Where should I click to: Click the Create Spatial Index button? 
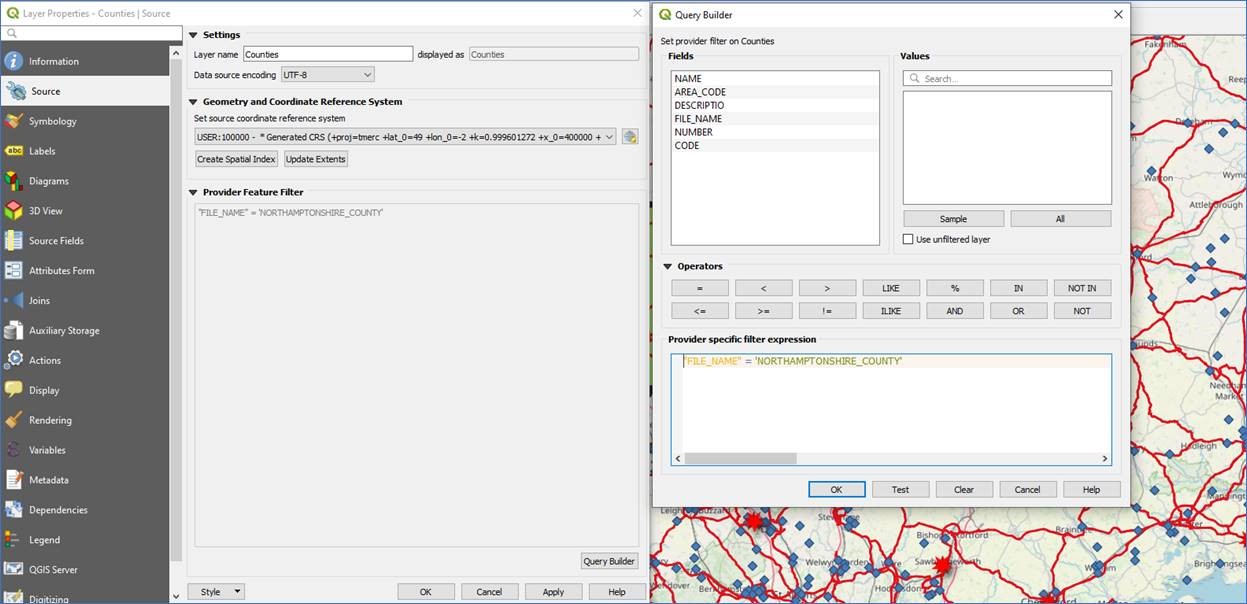click(x=235, y=158)
